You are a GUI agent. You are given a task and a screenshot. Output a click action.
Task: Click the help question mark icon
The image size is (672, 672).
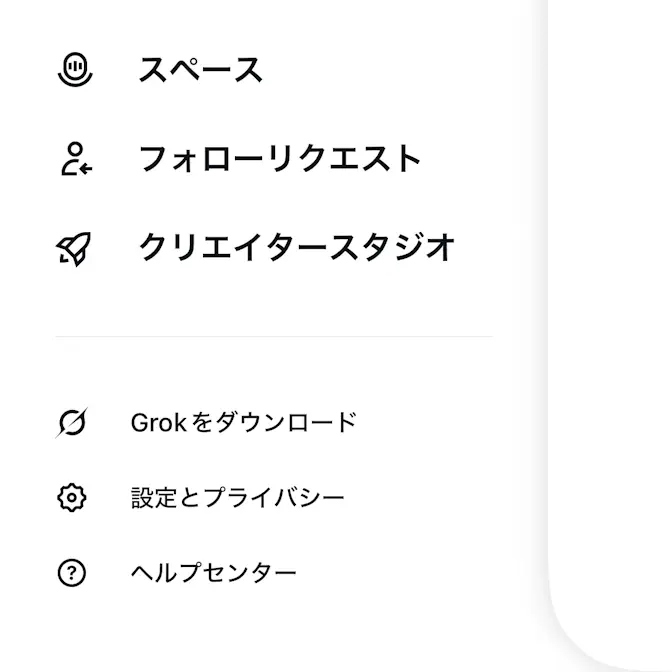[72, 573]
